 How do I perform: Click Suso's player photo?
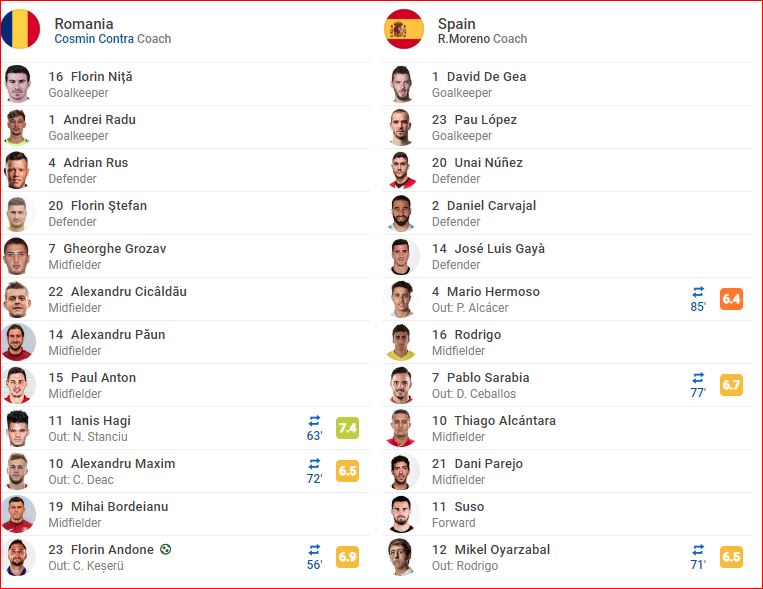tap(402, 514)
